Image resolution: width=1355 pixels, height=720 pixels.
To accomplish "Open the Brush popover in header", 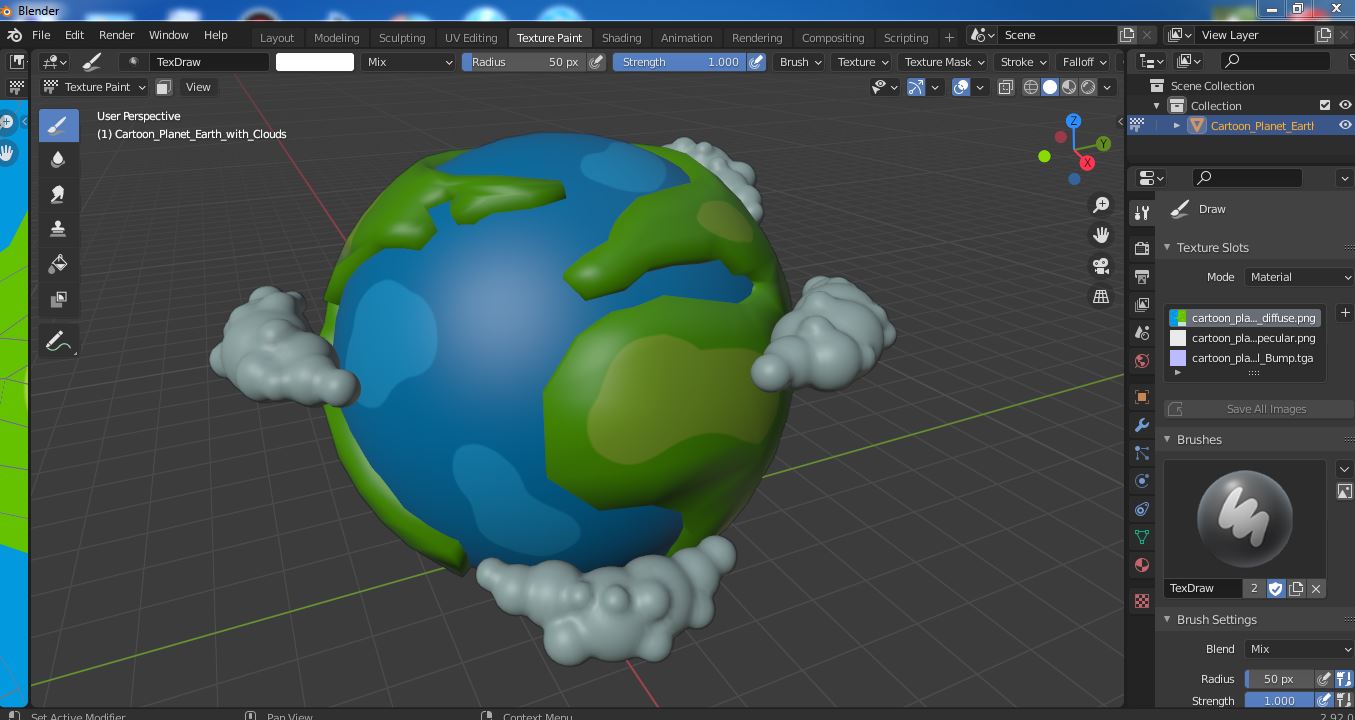I will (x=800, y=62).
